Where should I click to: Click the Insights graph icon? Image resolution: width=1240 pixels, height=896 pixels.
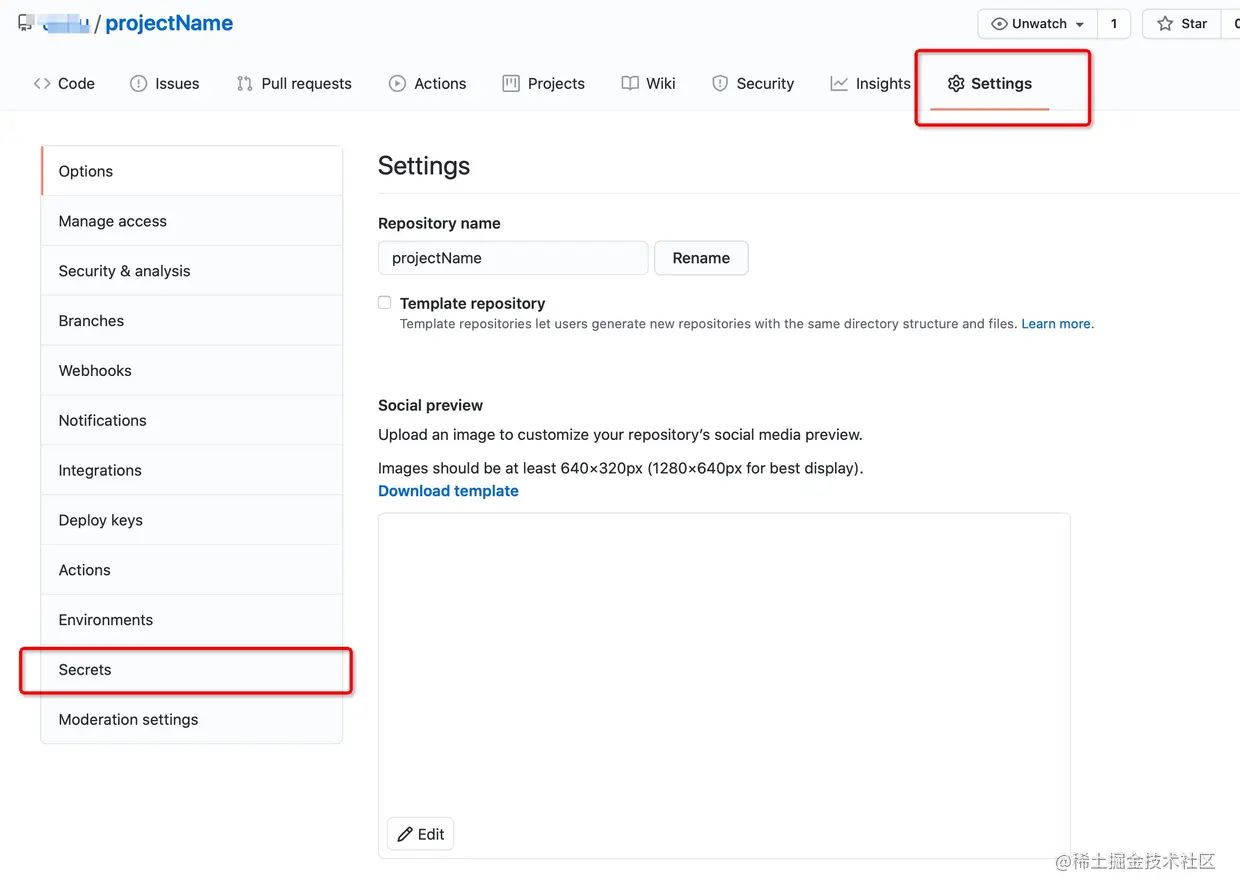(x=839, y=84)
